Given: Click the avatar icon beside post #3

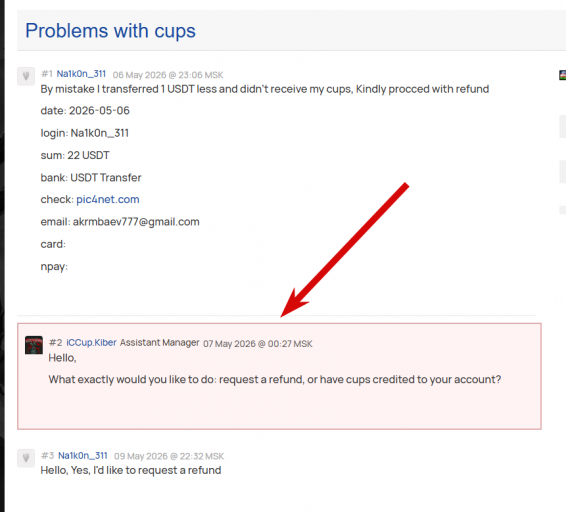Looking at the screenshot, I should (26, 458).
